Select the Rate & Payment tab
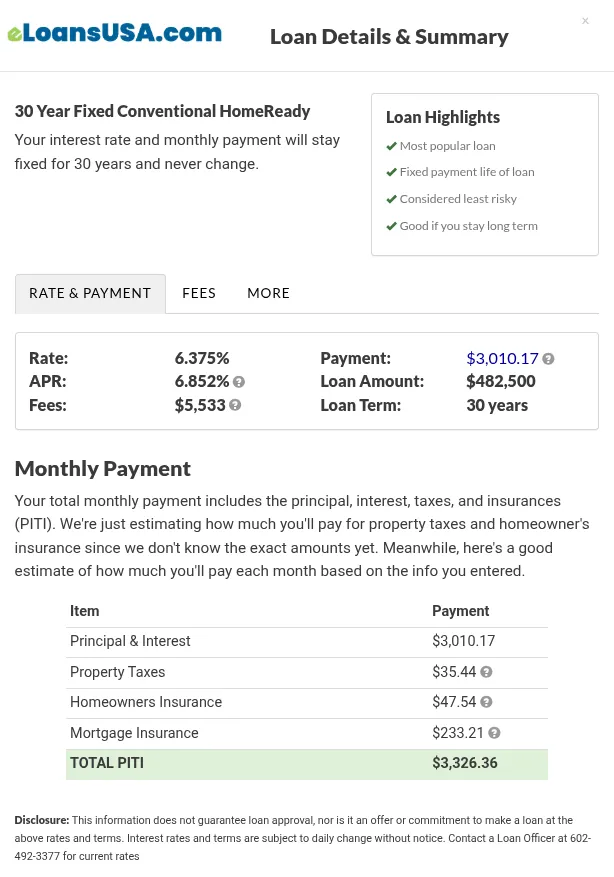This screenshot has height=877, width=614. (90, 293)
